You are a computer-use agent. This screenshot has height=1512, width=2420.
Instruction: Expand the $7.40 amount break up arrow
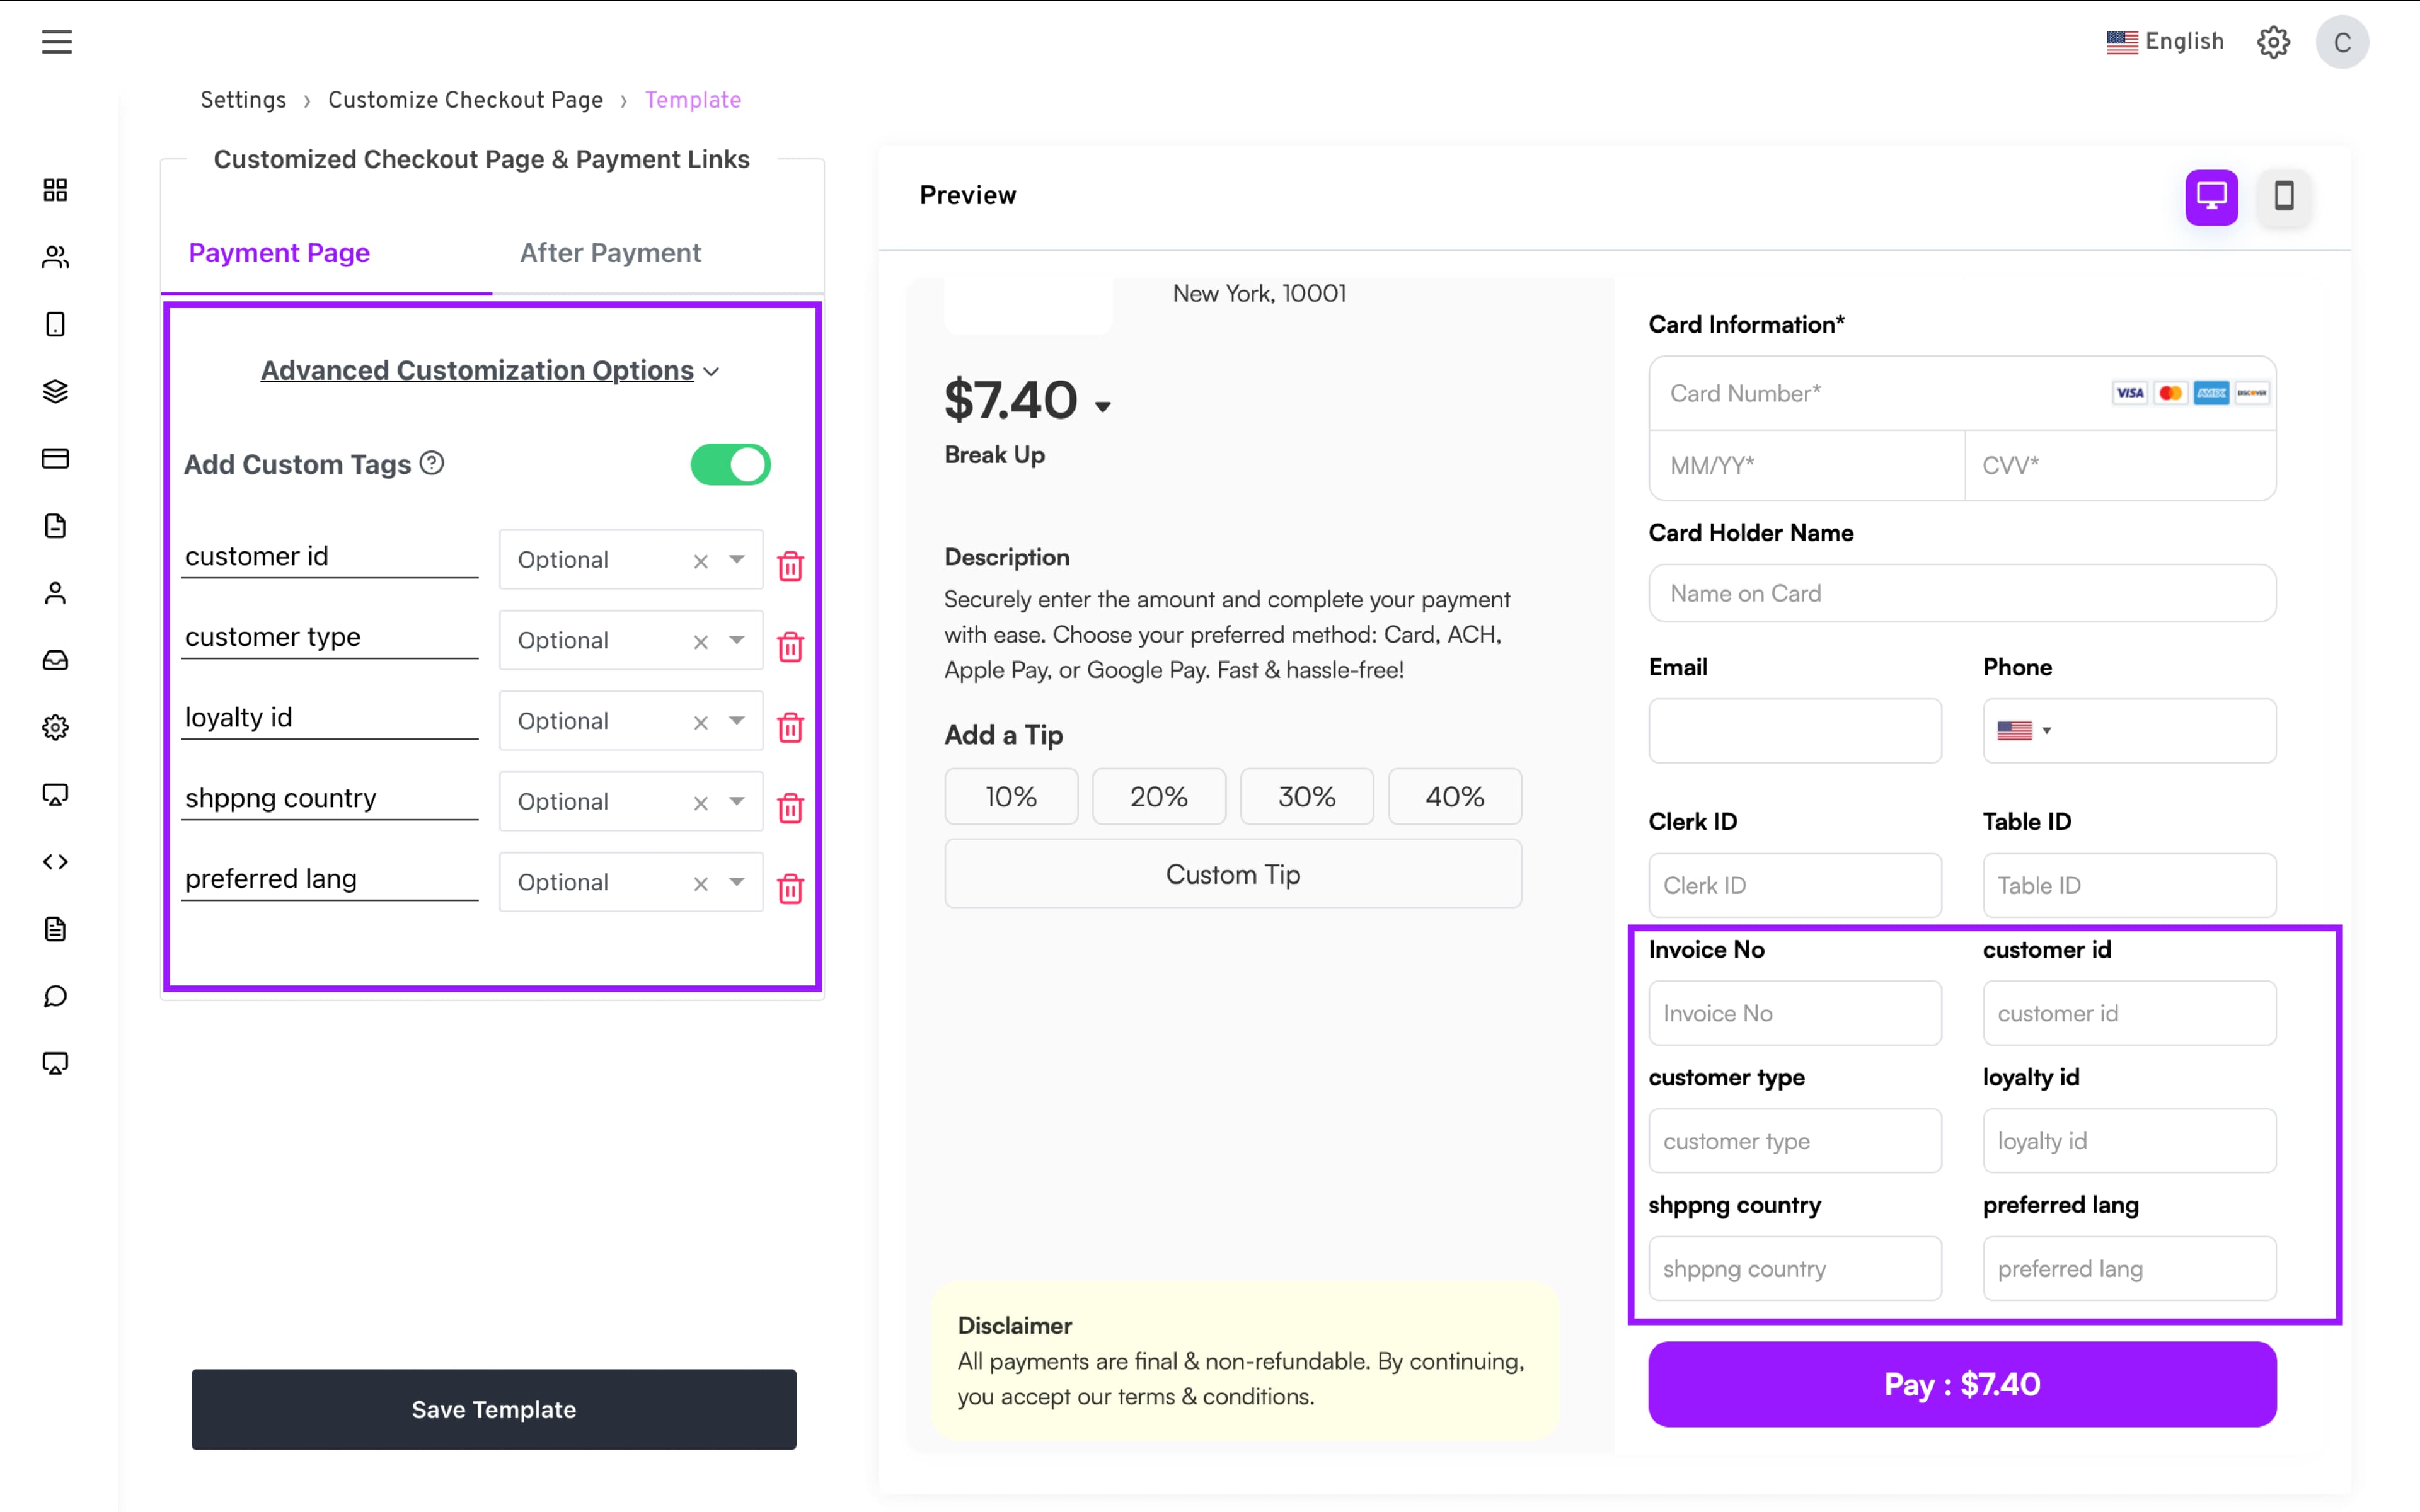[1102, 406]
